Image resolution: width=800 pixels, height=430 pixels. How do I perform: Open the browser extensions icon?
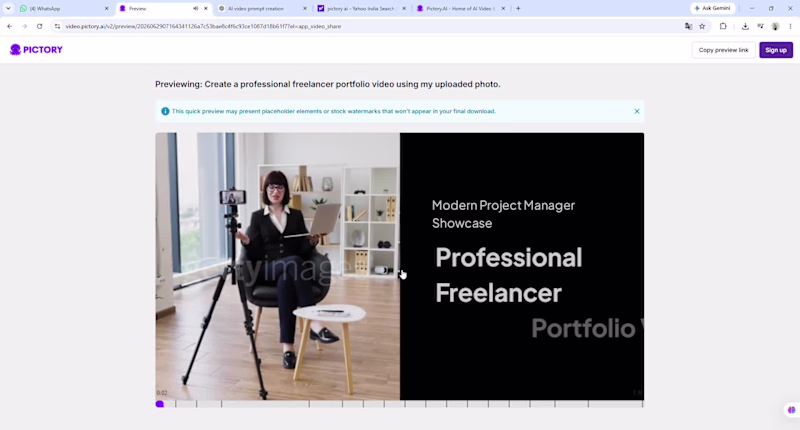pyautogui.click(x=723, y=26)
